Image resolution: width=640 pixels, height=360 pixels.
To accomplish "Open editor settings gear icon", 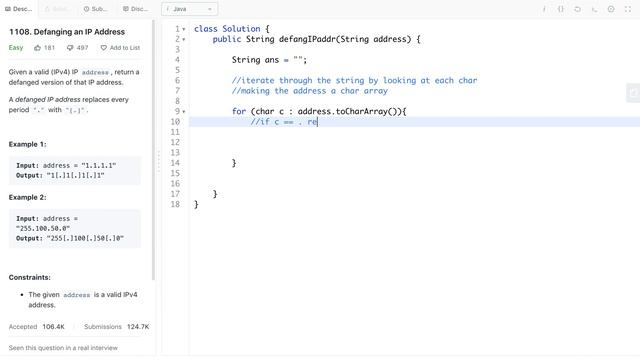I will pyautogui.click(x=611, y=9).
